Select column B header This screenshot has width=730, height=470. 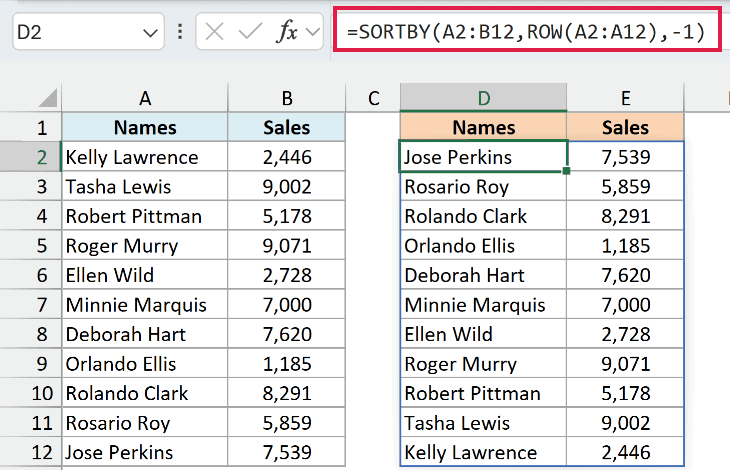[x=287, y=98]
